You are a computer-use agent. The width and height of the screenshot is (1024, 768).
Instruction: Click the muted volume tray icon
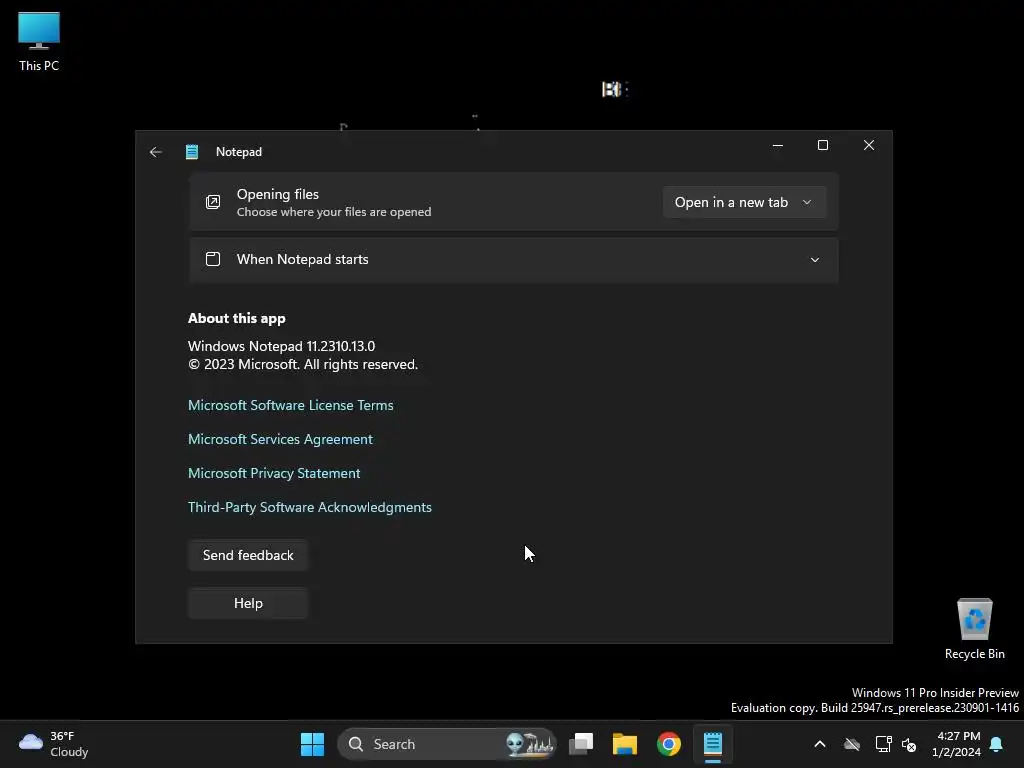click(x=908, y=744)
